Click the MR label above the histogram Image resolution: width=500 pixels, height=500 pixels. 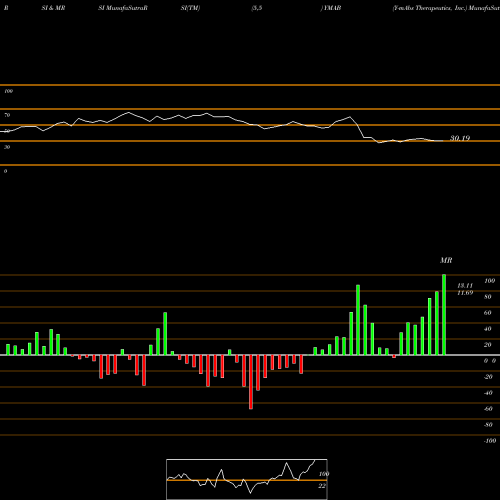(x=446, y=260)
